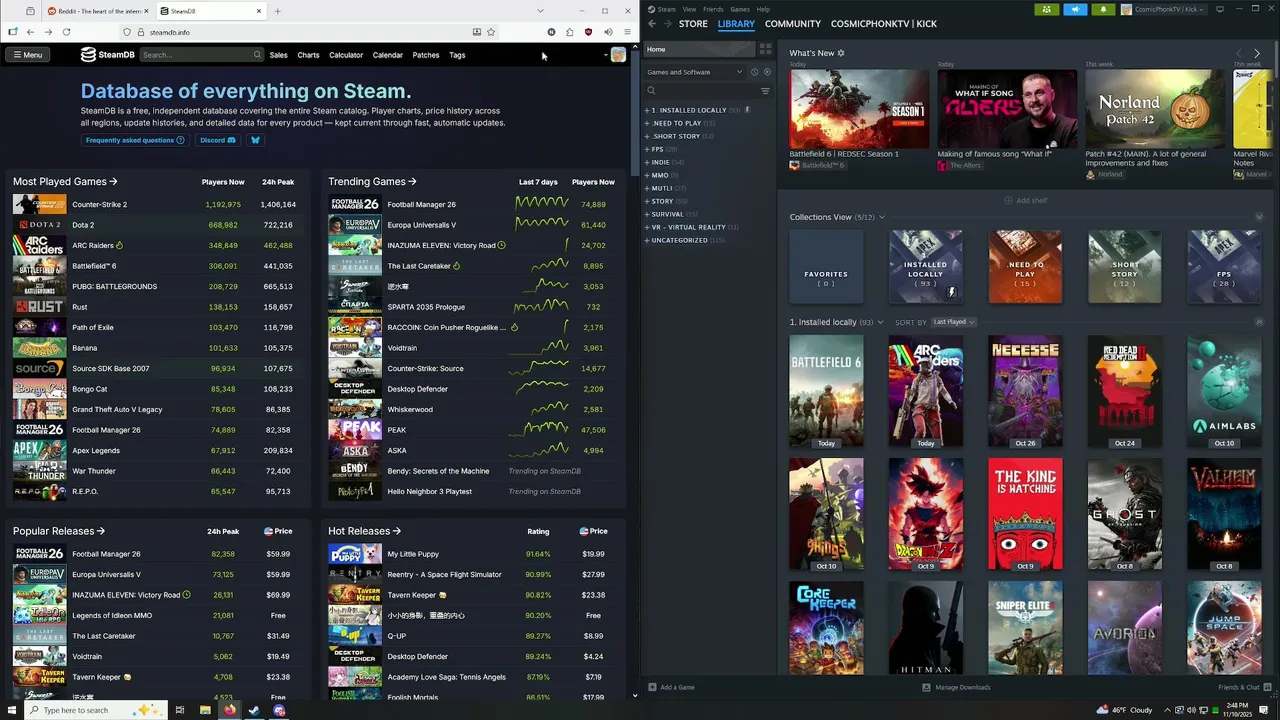
Task: Expand Survival collection in sidebar
Action: [x=648, y=214]
